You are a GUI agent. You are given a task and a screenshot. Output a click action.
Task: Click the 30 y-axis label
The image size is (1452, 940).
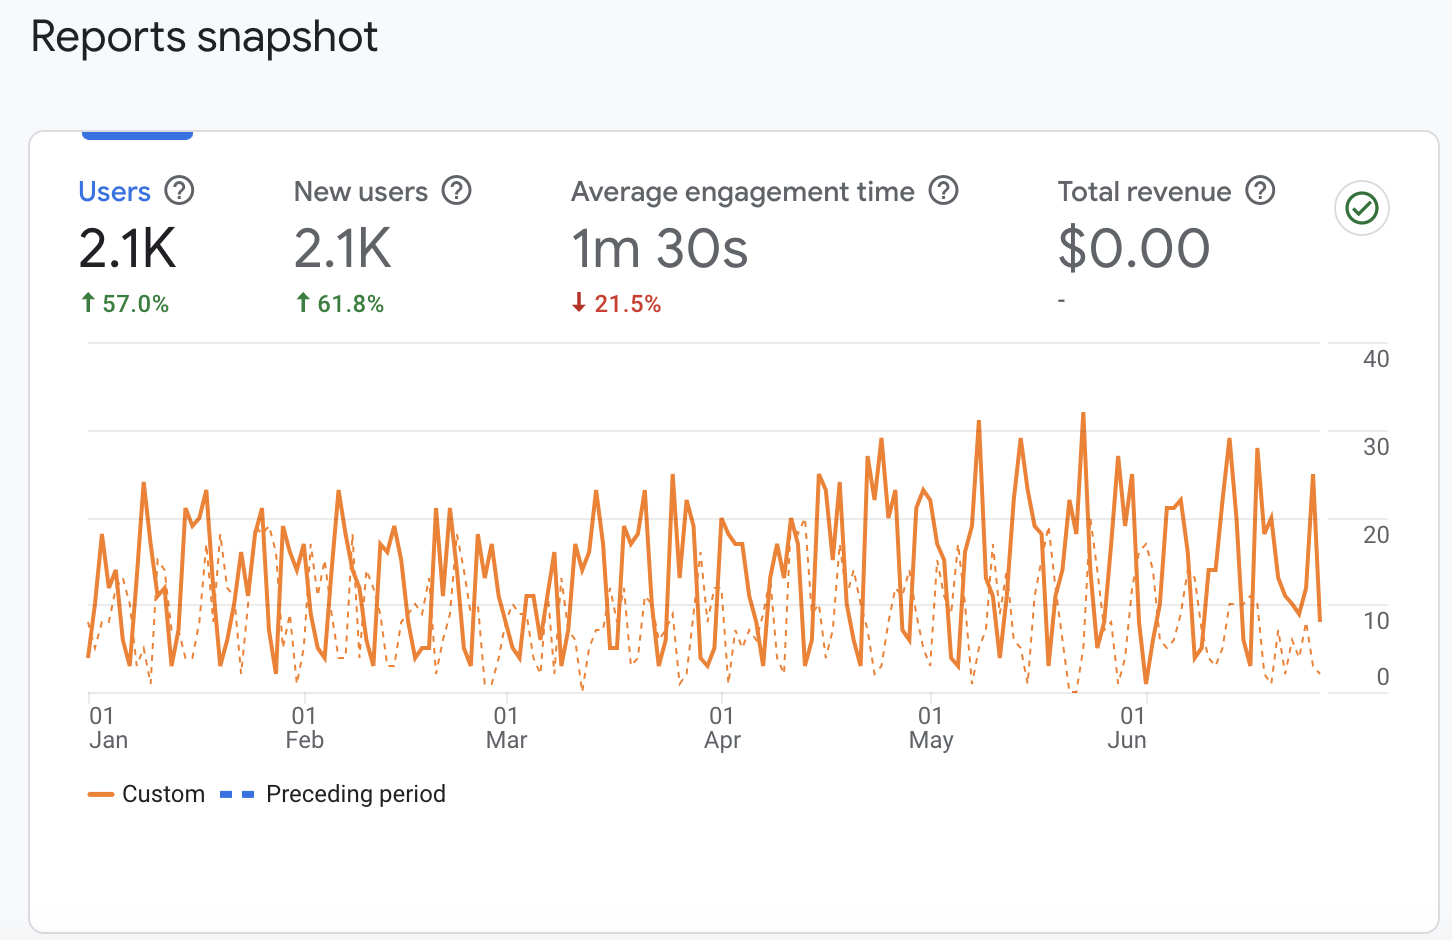click(x=1376, y=447)
